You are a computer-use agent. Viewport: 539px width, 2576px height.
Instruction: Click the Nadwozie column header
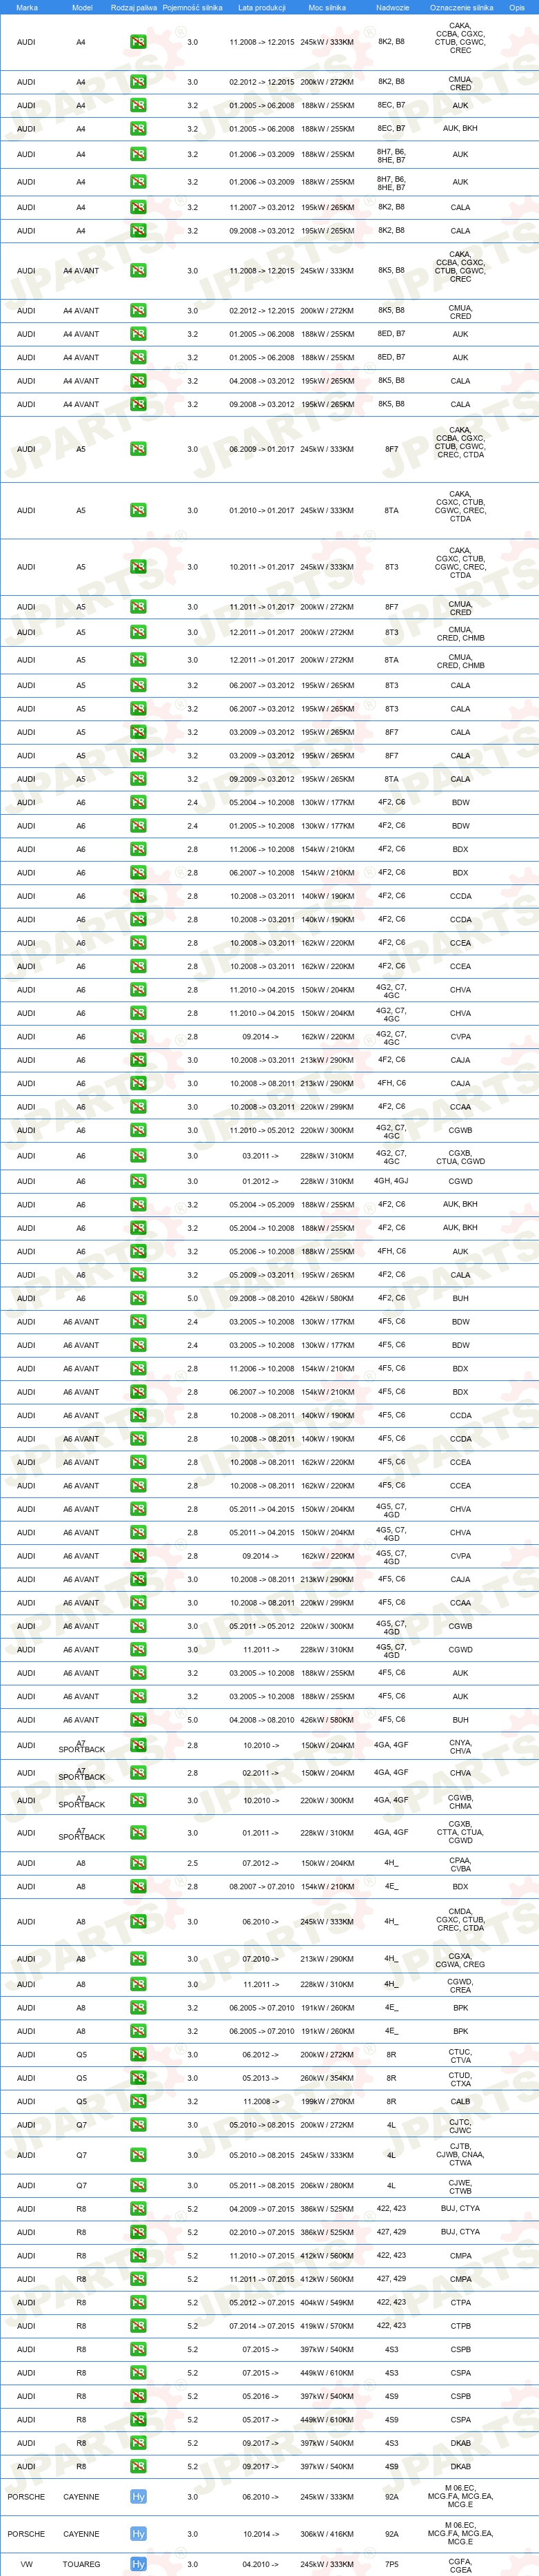[x=392, y=7]
